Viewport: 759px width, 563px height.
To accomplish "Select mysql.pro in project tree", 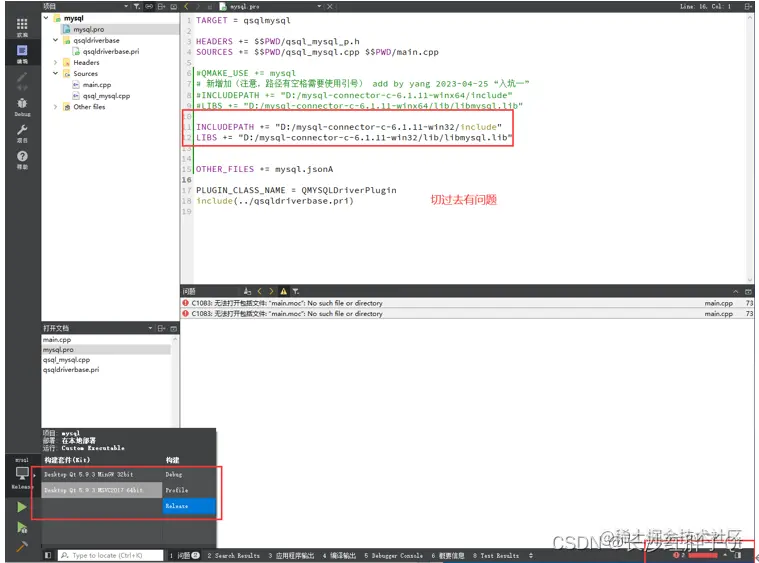I will point(88,29).
